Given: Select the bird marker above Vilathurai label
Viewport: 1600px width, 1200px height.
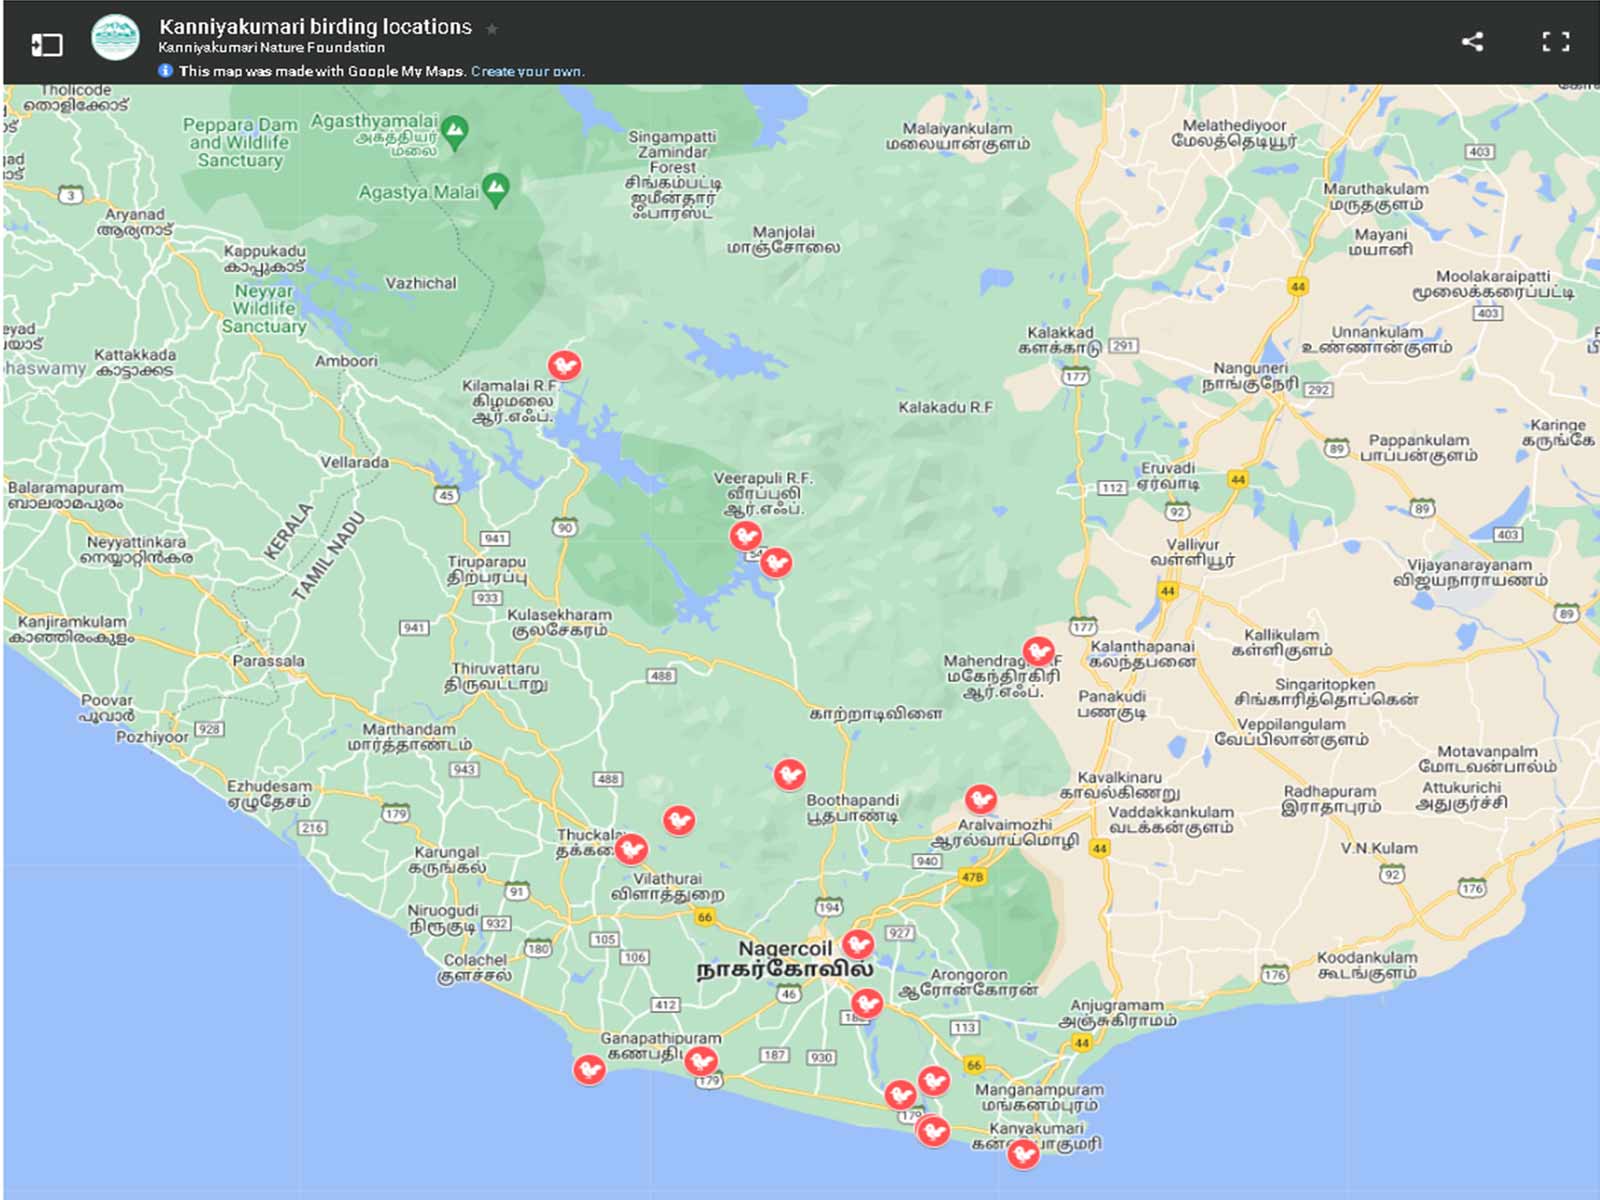Looking at the screenshot, I should tap(680, 821).
